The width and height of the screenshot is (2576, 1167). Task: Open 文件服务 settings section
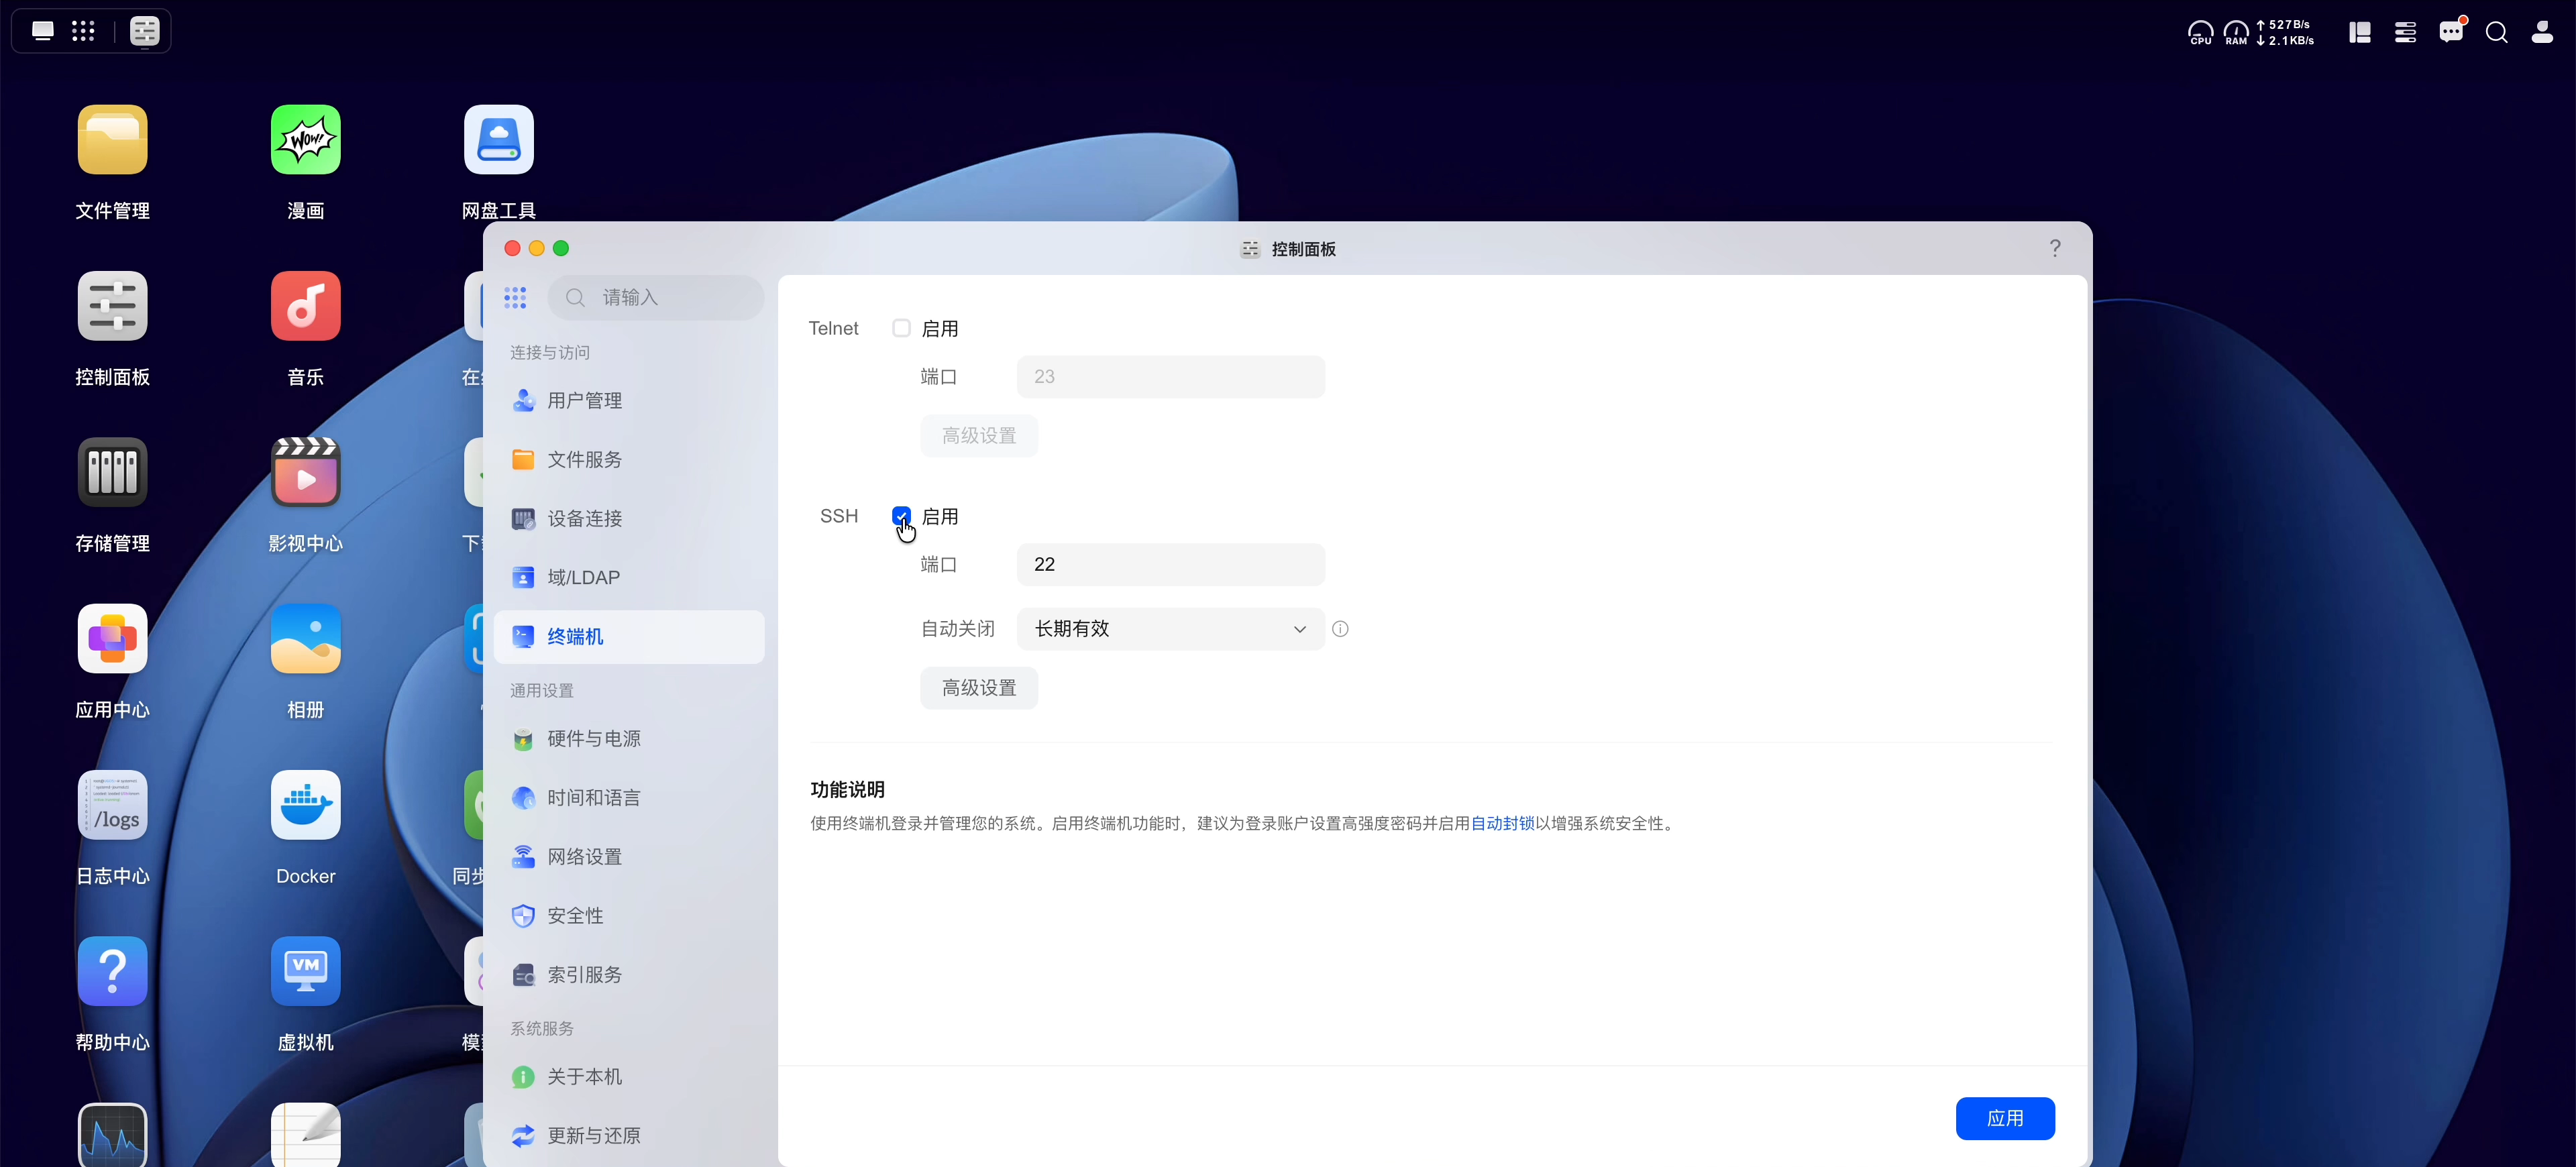coord(629,460)
